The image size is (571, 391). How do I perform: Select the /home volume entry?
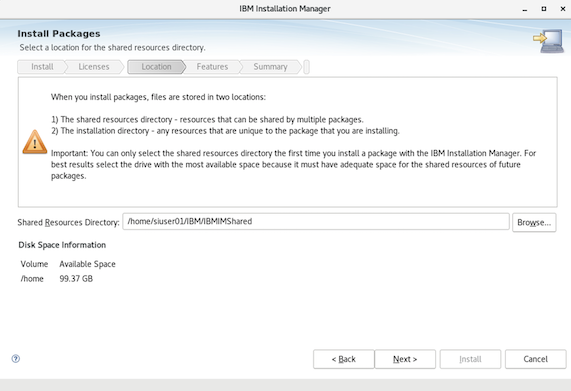point(32,279)
